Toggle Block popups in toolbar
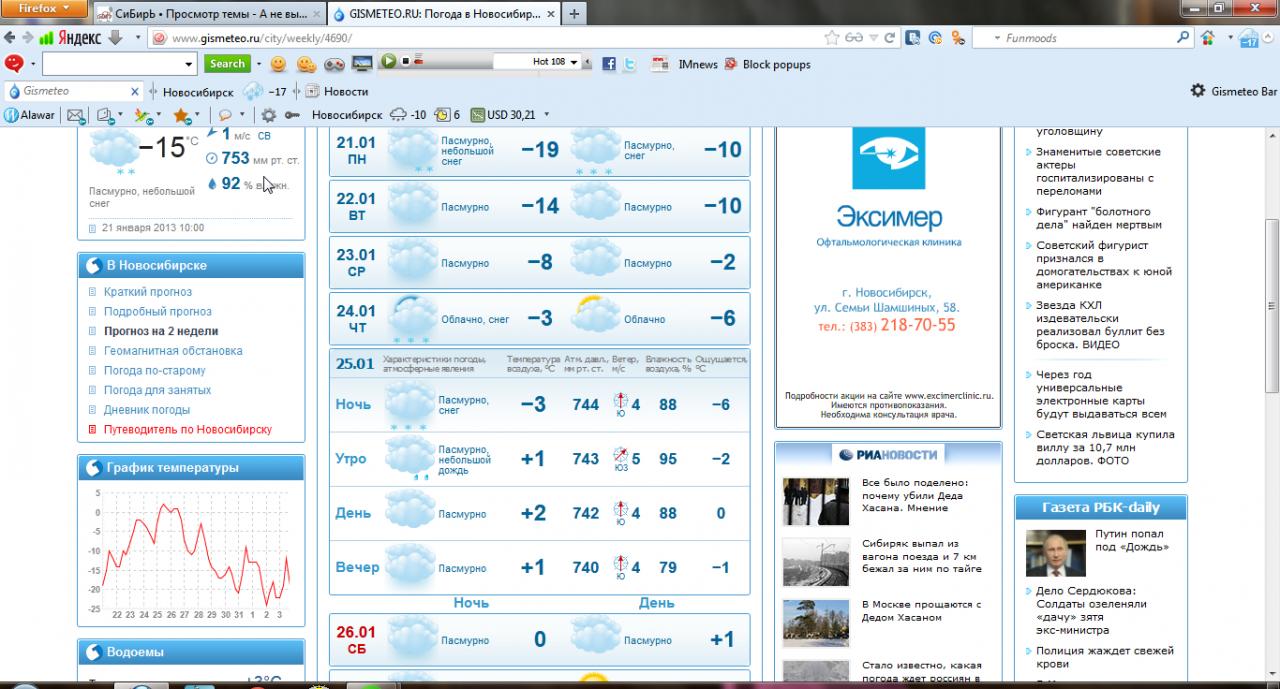This screenshot has height=689, width=1280. point(776,64)
